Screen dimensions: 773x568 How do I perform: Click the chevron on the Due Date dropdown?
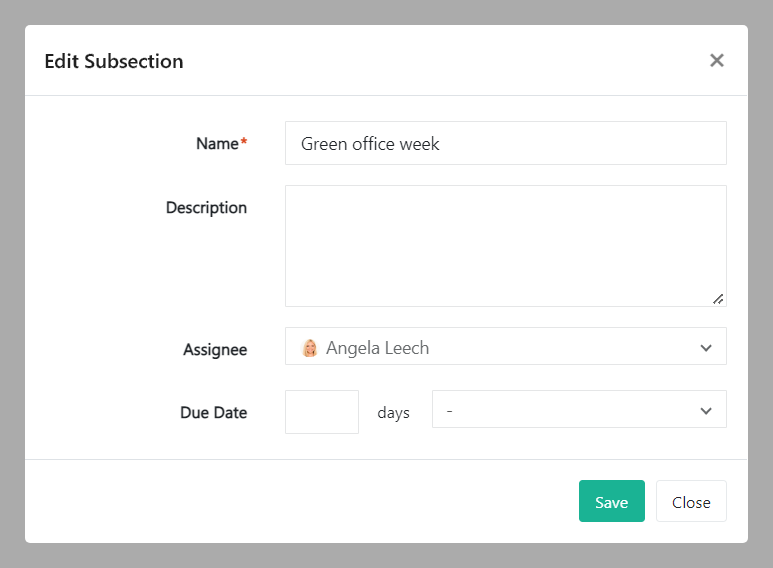(706, 411)
